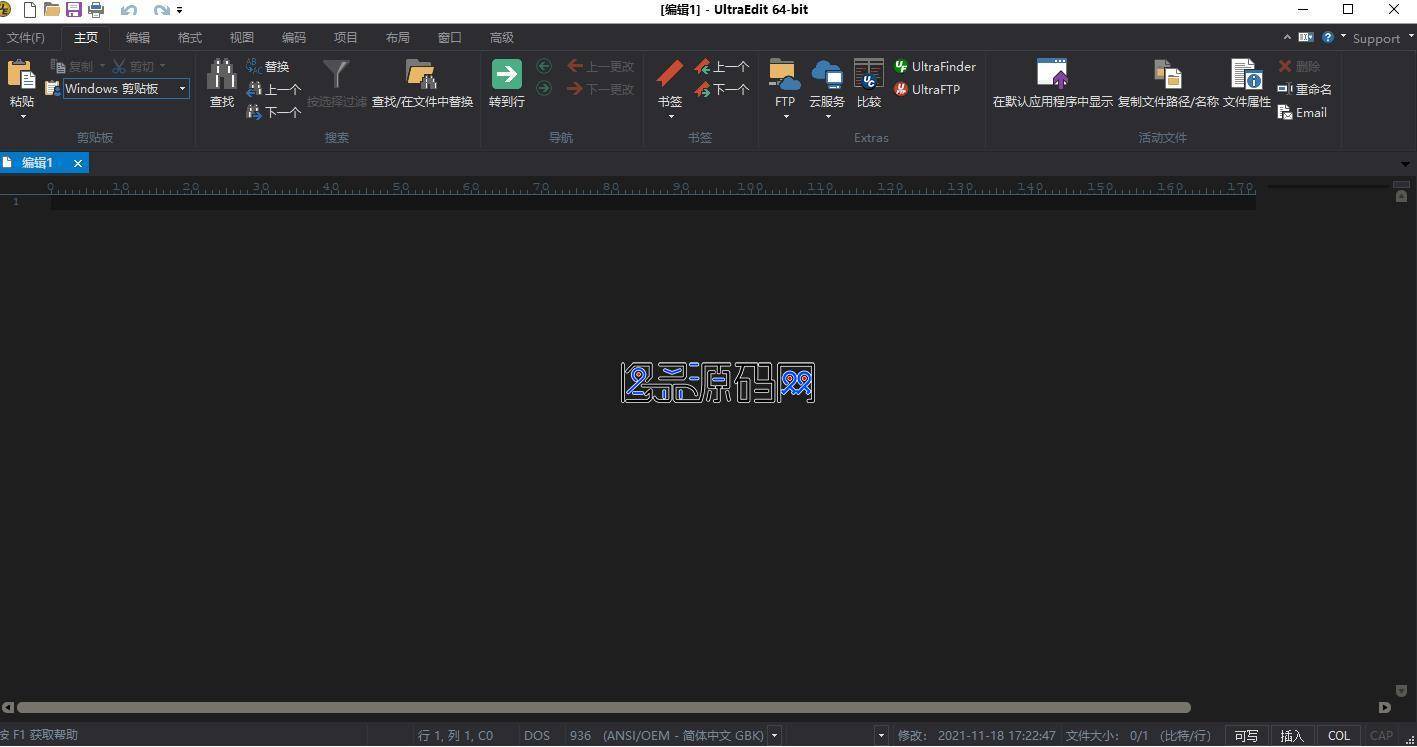Save the document with the floppy disk icon
This screenshot has height=747, width=1417.
73,10
